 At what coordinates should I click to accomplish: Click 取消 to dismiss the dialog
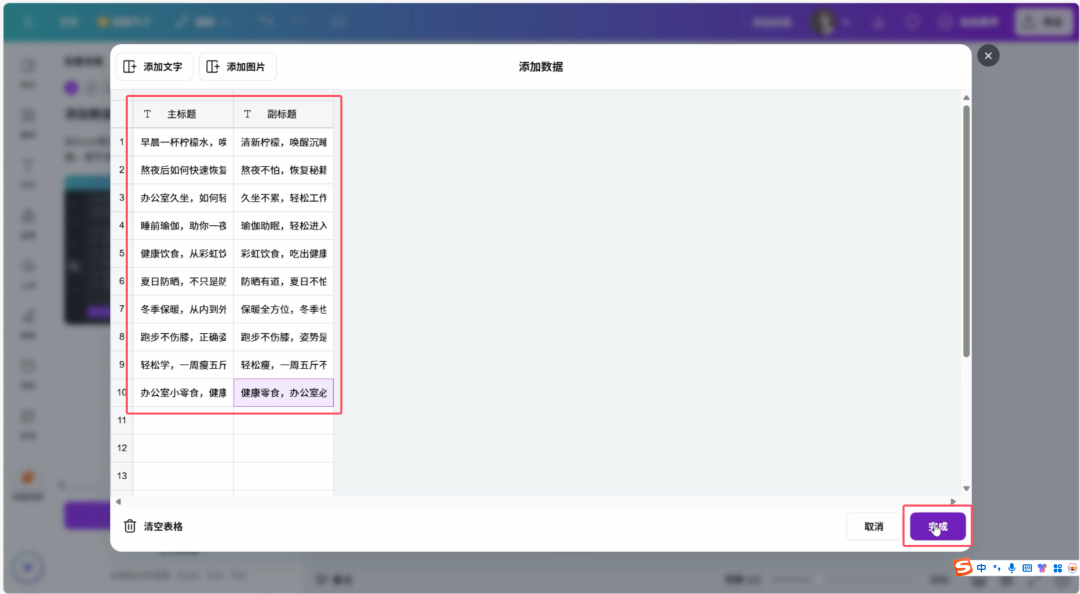(x=873, y=525)
